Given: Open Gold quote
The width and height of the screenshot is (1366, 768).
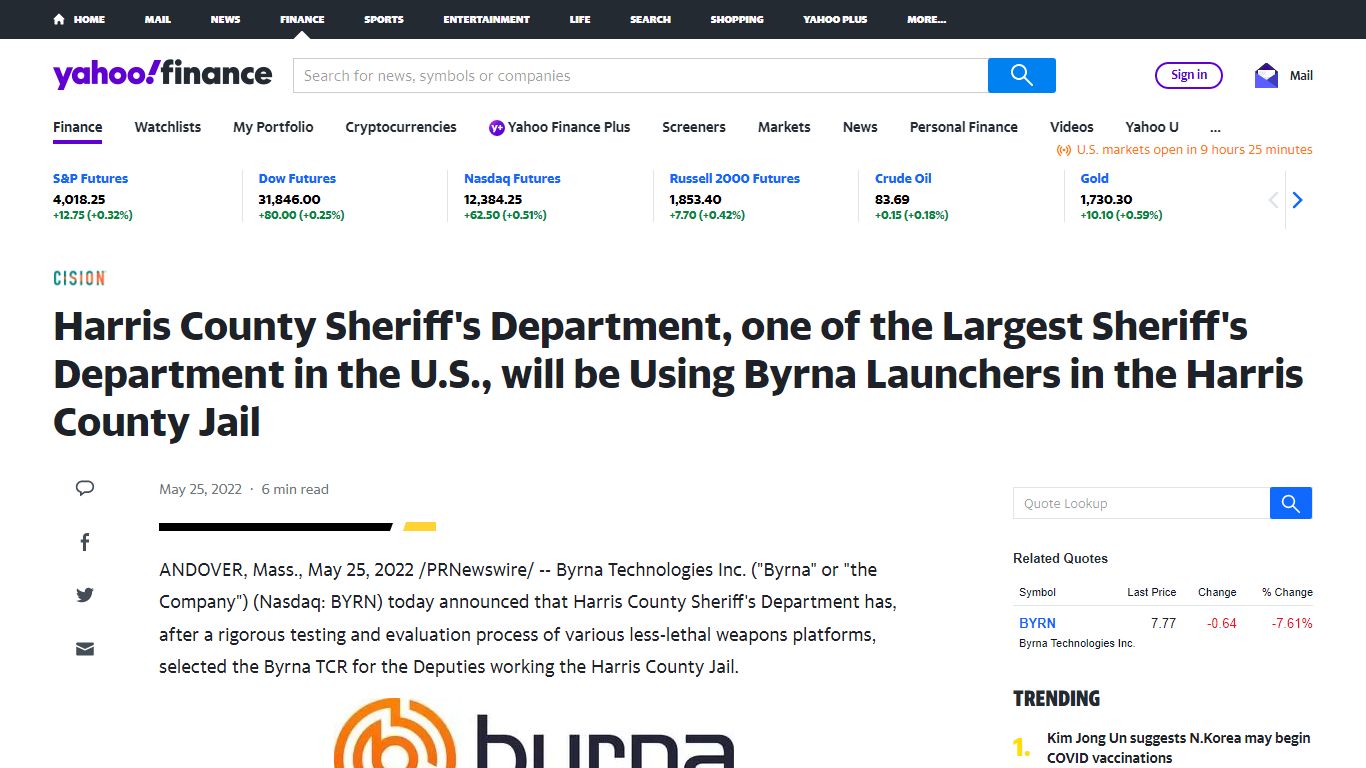Looking at the screenshot, I should 1094,178.
